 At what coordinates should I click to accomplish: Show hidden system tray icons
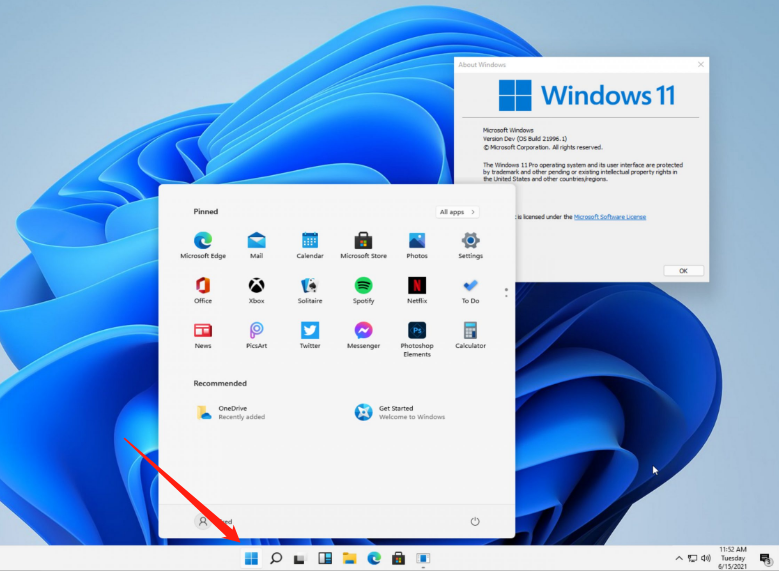coord(679,558)
